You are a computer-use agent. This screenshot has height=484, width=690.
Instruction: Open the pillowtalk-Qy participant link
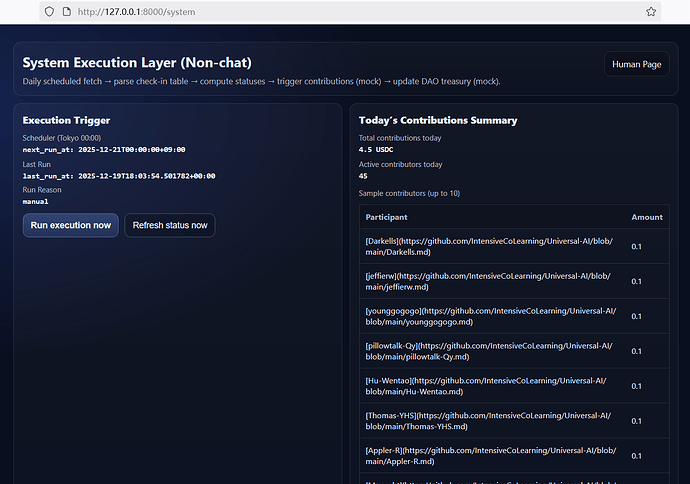488,351
